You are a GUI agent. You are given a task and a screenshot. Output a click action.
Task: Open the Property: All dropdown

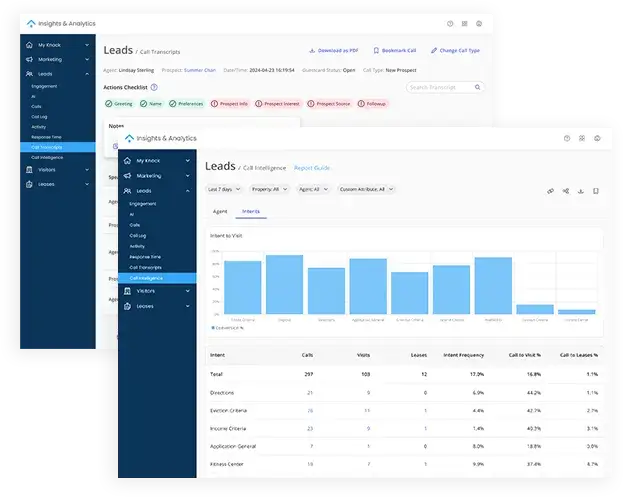coord(269,190)
